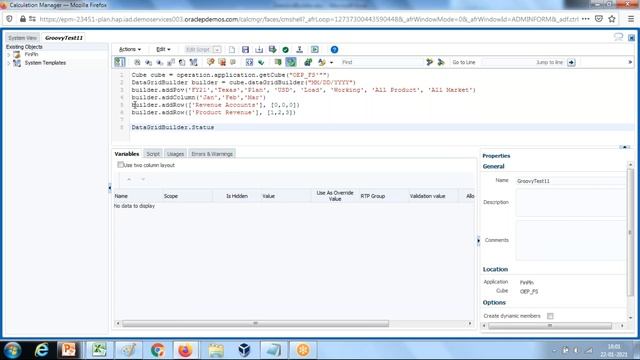Click the Description text box
This screenshot has height=360, width=640.
coord(571,202)
